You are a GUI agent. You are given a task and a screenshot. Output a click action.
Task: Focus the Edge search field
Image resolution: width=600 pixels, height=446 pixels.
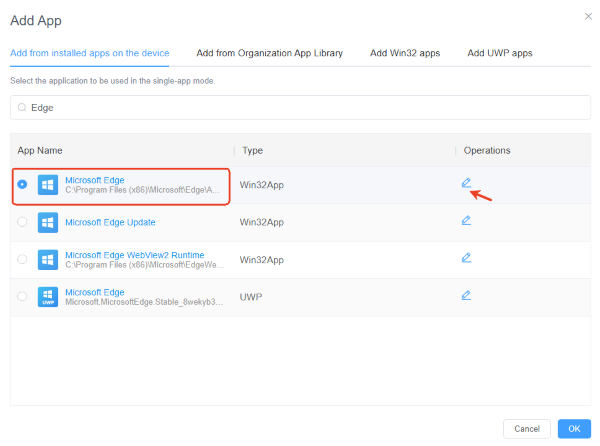pyautogui.click(x=300, y=107)
